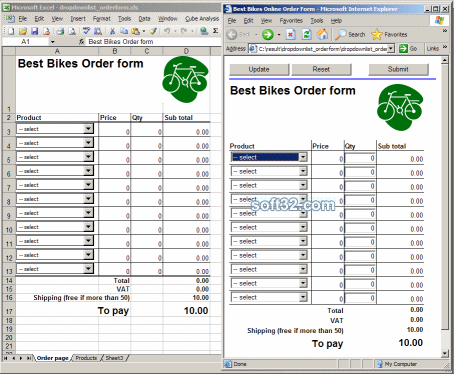The image size is (454, 374).
Task: Click the New workbook icon in Excel
Action: [11, 31]
